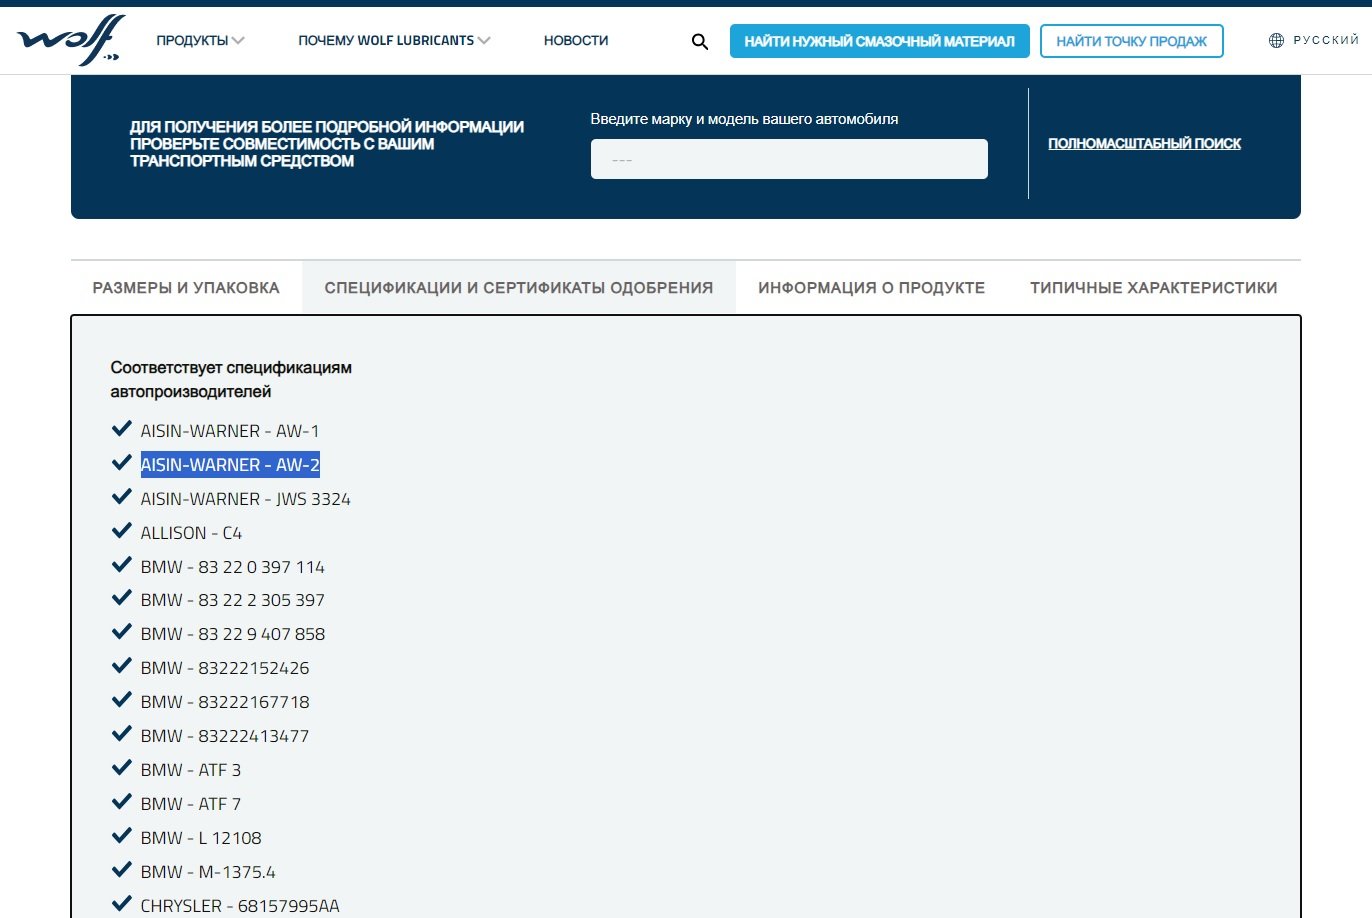
Task: Open the ТИПИЧНЫЕ ХАРАКТЕРИСТИКИ tab
Action: tap(1154, 288)
